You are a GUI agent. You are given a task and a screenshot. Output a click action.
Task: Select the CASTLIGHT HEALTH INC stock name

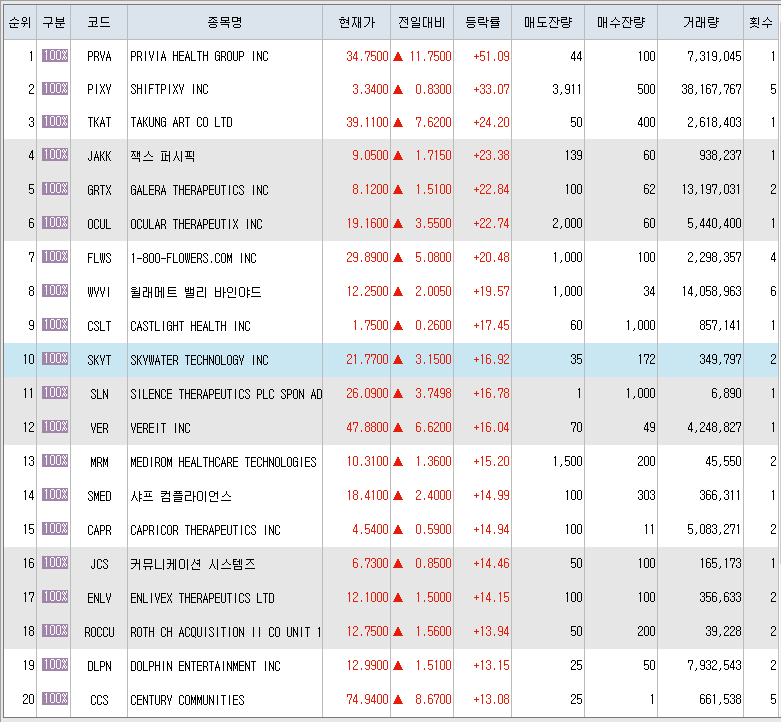(190, 326)
